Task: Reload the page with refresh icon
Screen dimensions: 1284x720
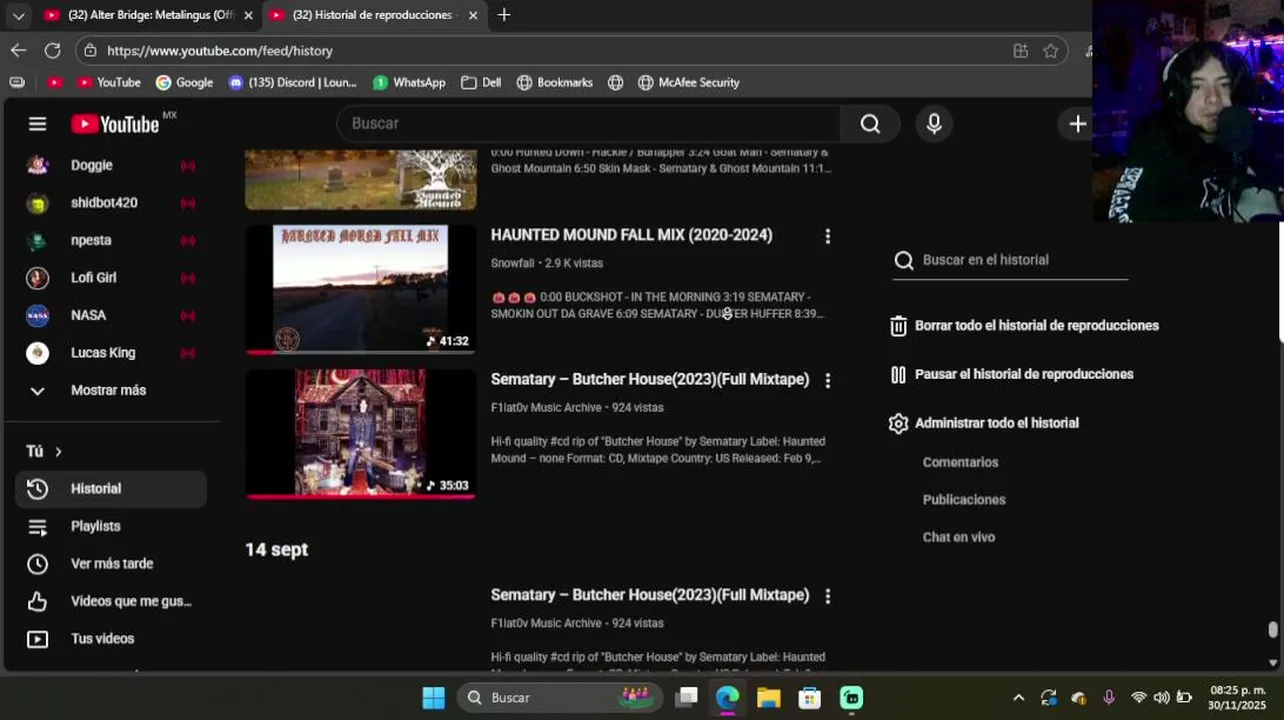Action: [52, 50]
